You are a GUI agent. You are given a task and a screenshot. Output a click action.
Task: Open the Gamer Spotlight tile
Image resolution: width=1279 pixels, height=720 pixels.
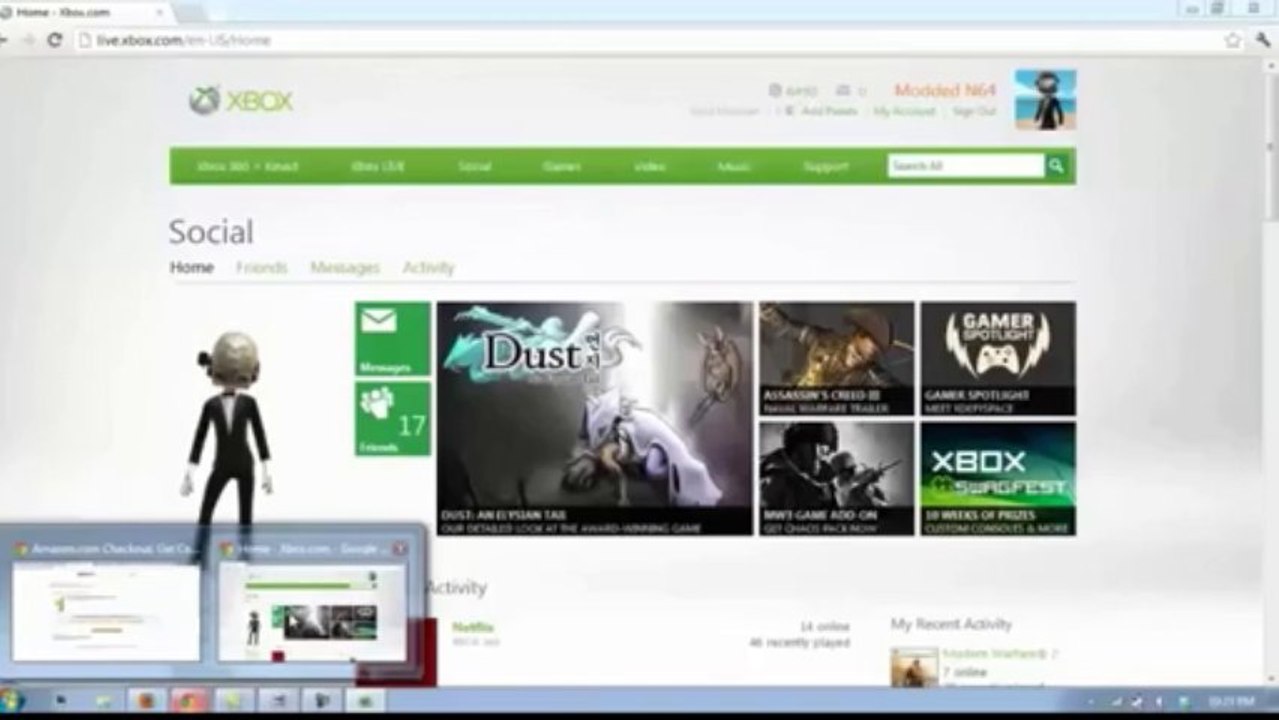tap(998, 358)
